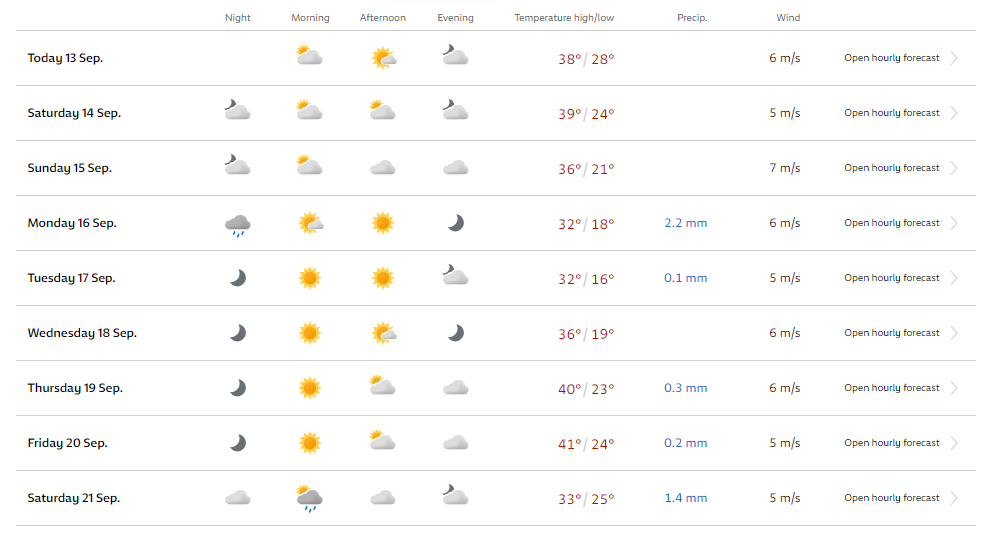993x540 pixels.
Task: Expand Thursday 19 Sep. row chevron
Action: tap(954, 388)
